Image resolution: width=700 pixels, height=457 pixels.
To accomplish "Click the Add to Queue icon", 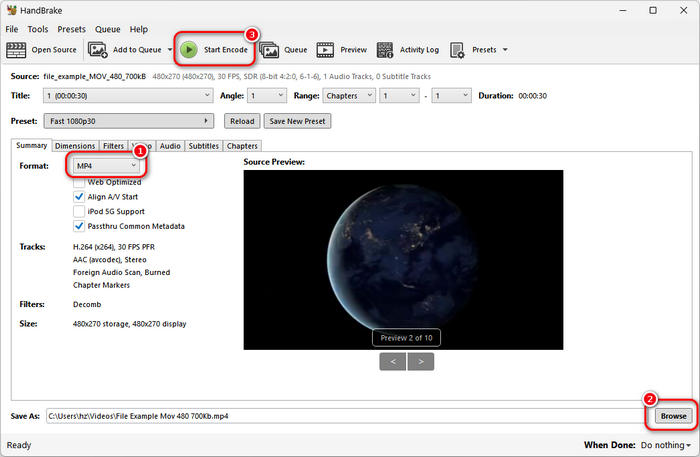I will point(98,50).
